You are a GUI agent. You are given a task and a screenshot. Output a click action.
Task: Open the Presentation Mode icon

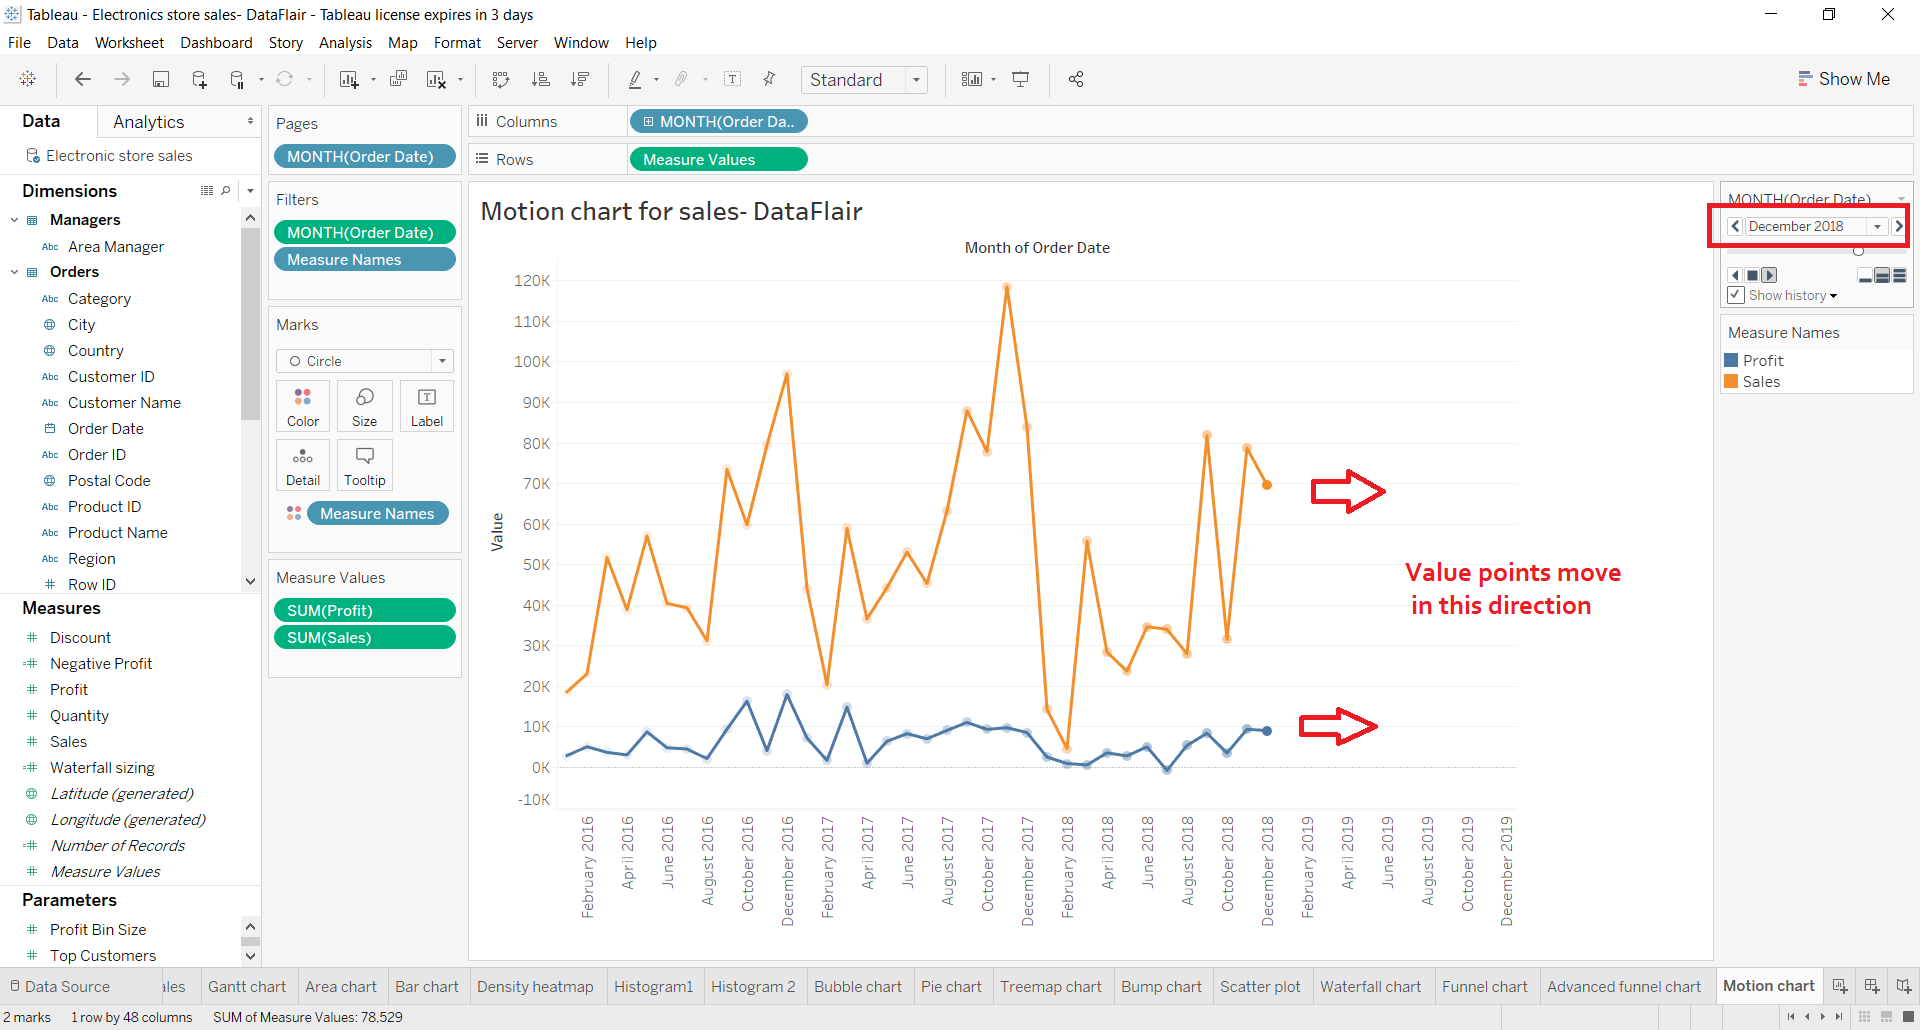pos(1021,79)
